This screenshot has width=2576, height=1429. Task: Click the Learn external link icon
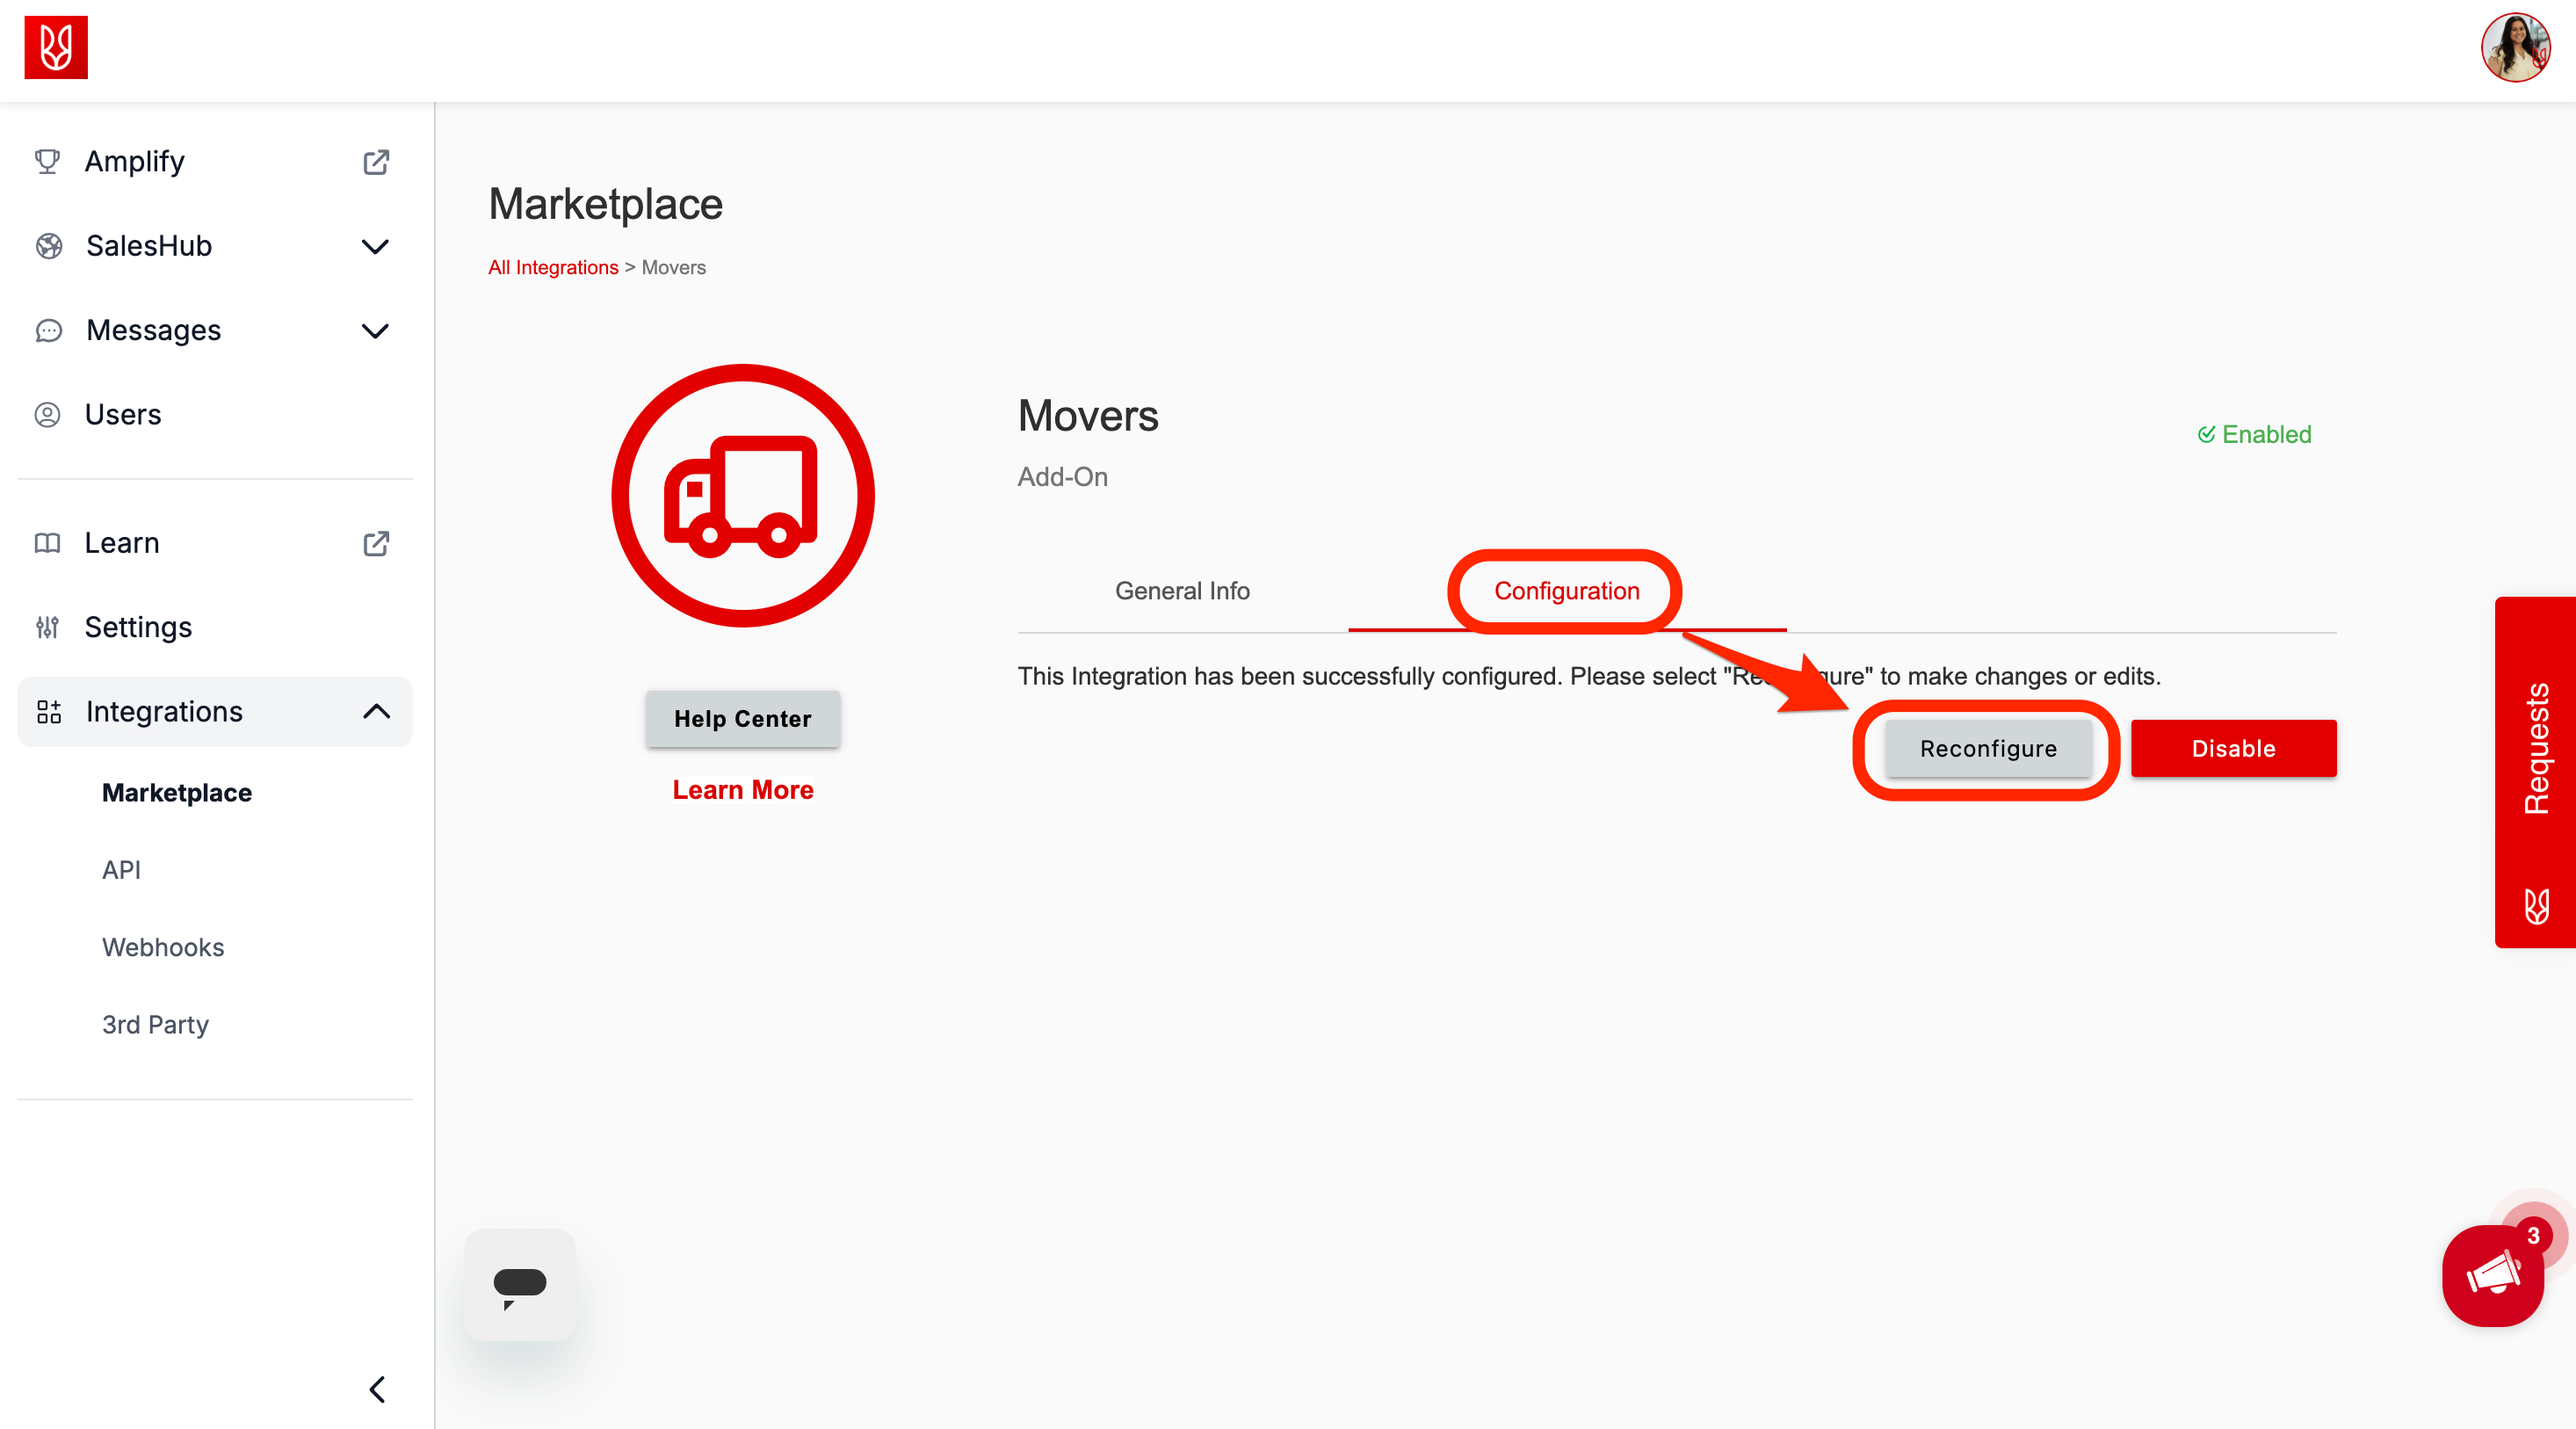[x=376, y=543]
